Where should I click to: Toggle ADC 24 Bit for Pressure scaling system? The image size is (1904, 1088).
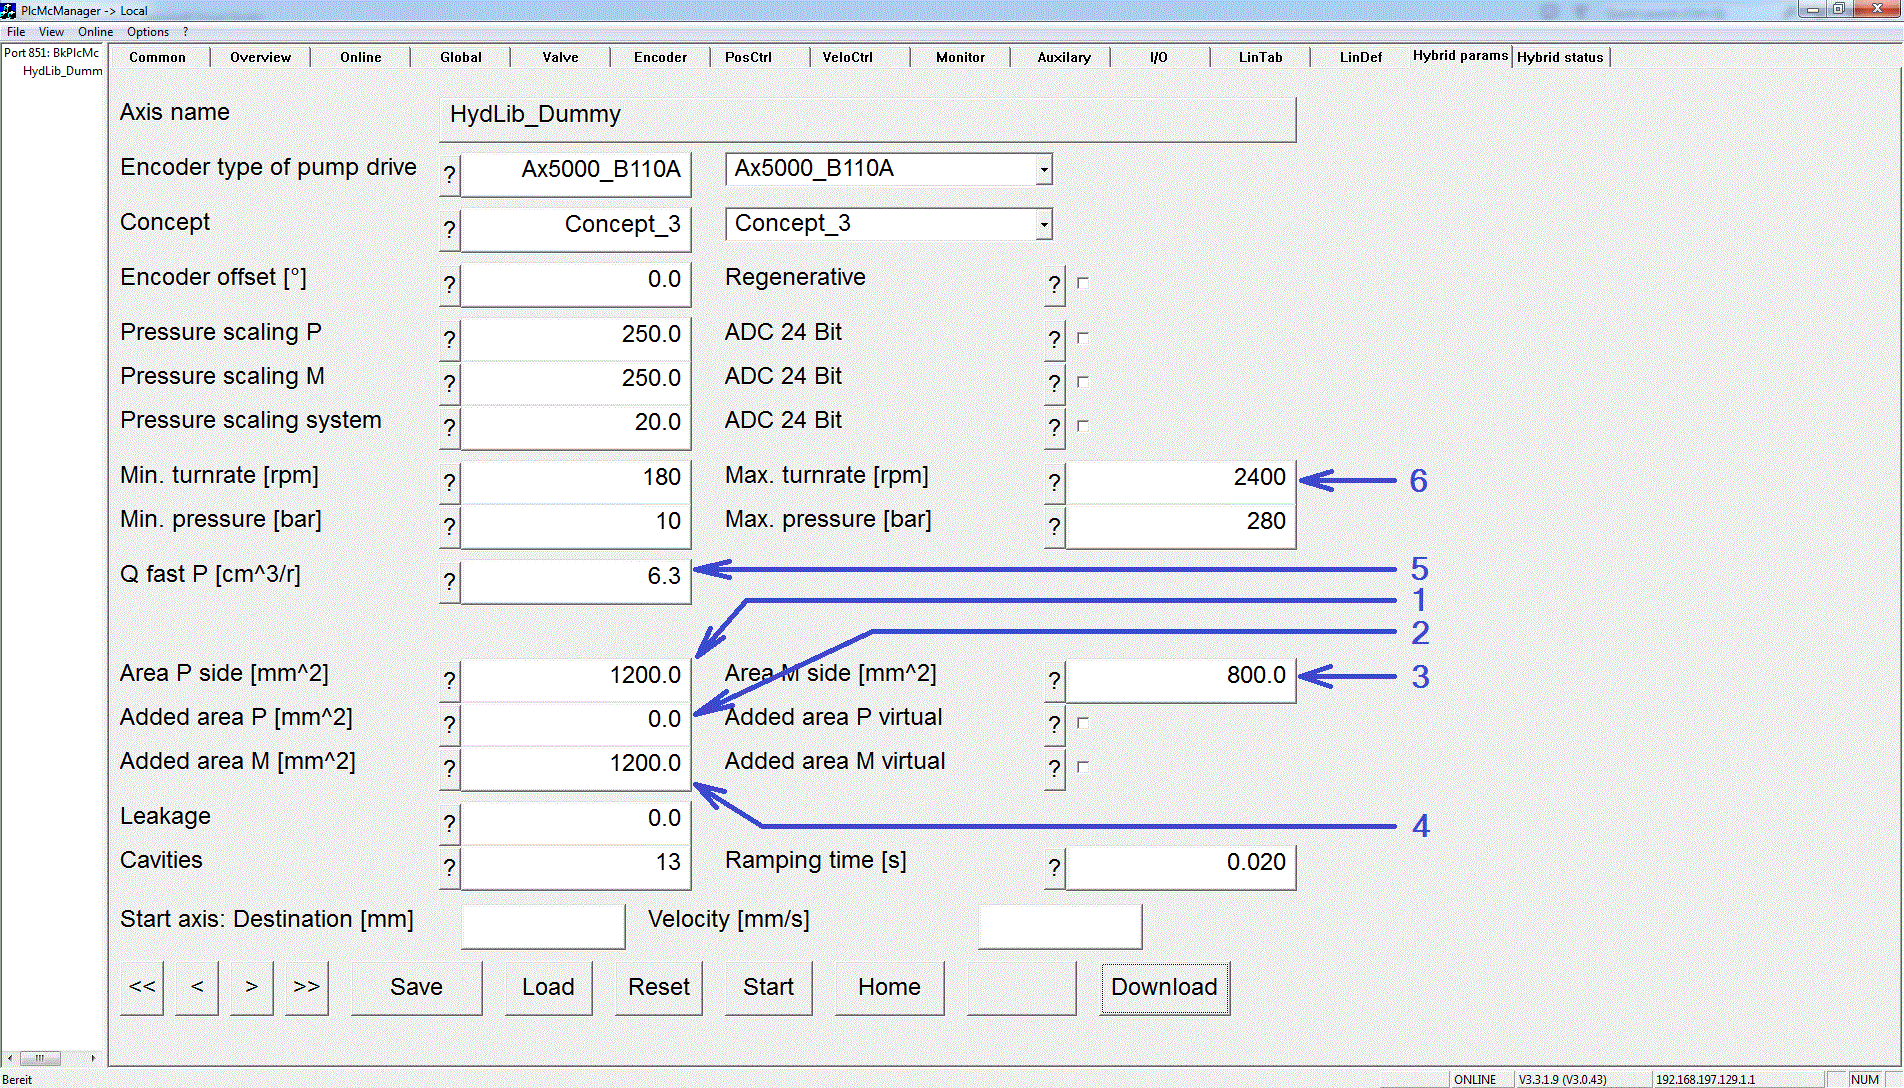(1083, 426)
